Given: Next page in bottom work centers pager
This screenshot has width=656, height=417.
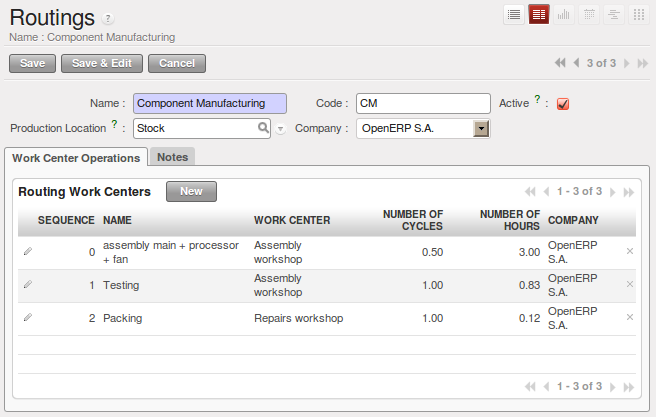Looking at the screenshot, I should [x=613, y=387].
